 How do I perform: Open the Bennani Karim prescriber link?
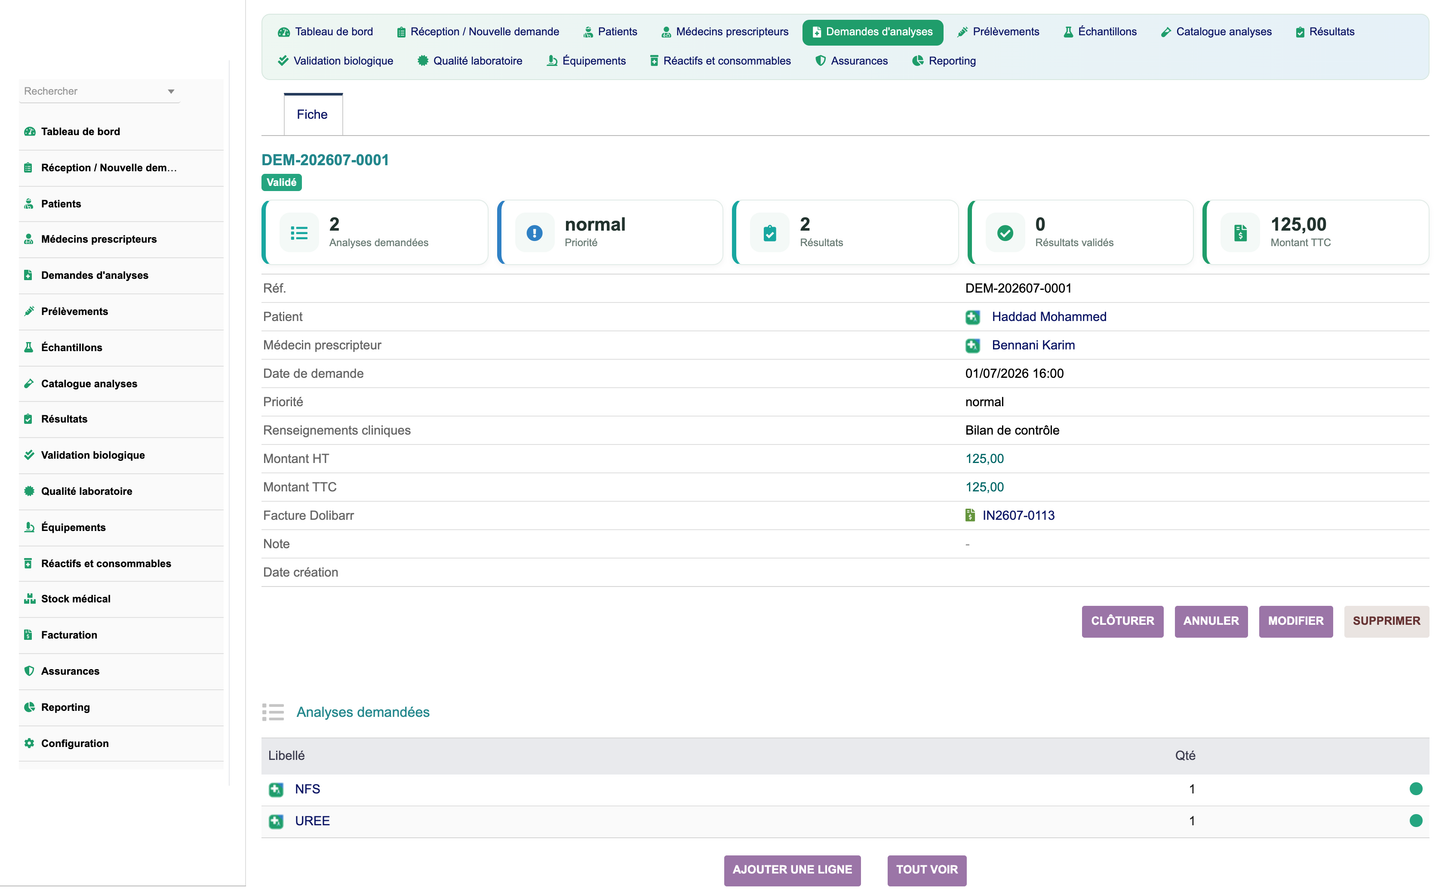[1033, 345]
